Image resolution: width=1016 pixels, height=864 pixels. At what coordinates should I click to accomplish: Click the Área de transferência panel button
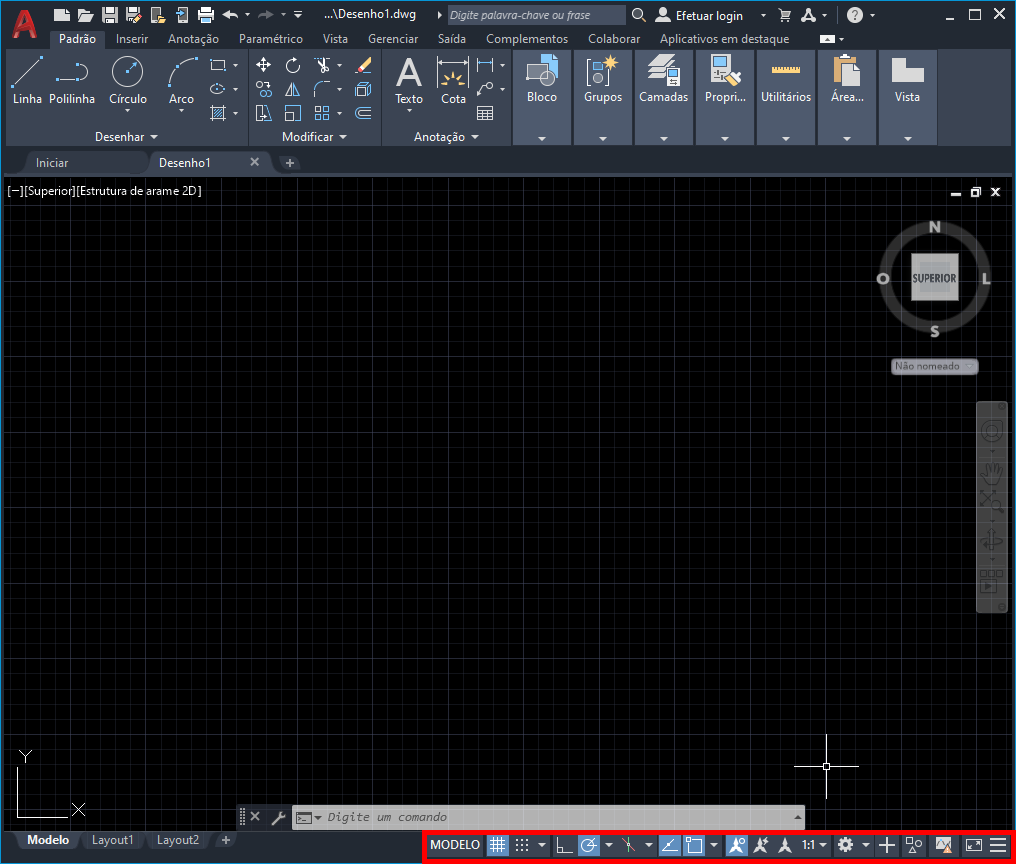point(847,80)
